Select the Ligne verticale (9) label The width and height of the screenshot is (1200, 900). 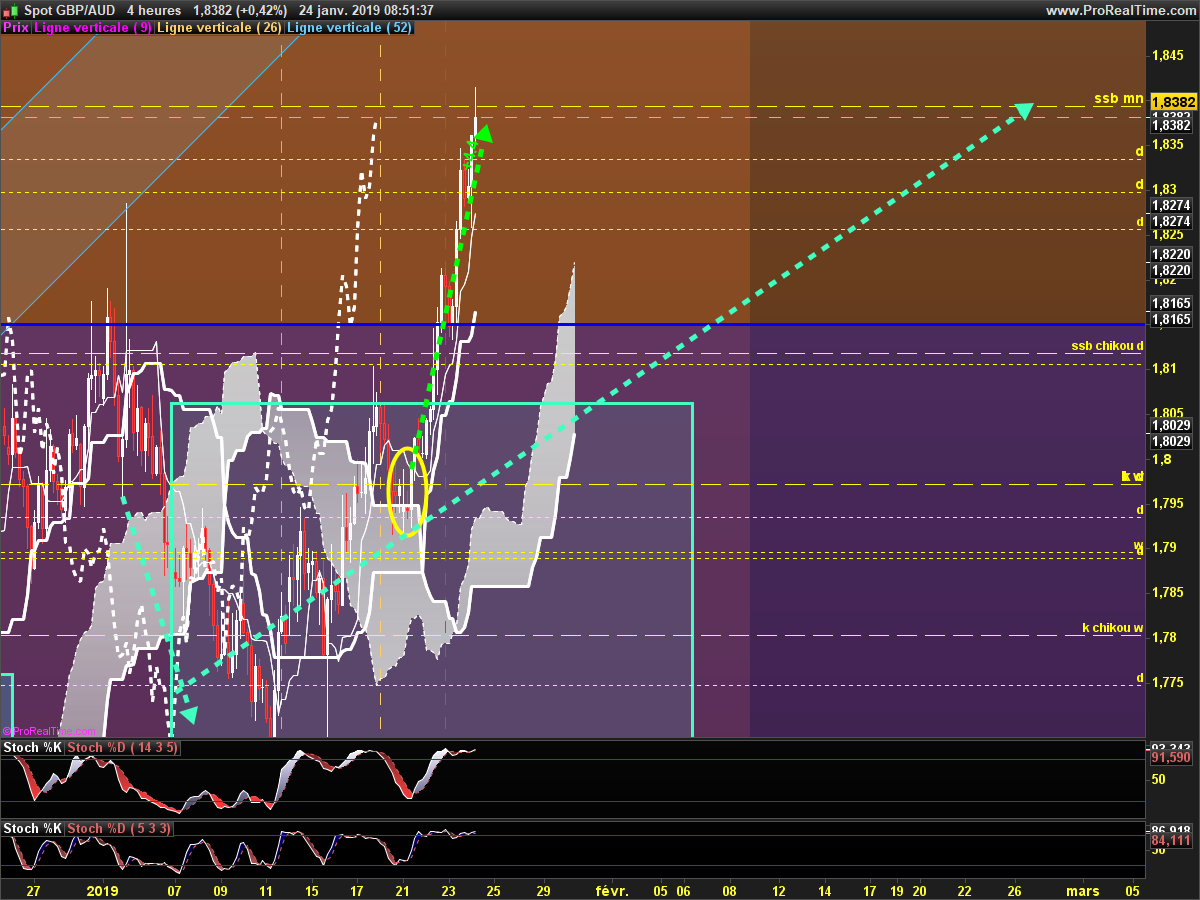(93, 28)
